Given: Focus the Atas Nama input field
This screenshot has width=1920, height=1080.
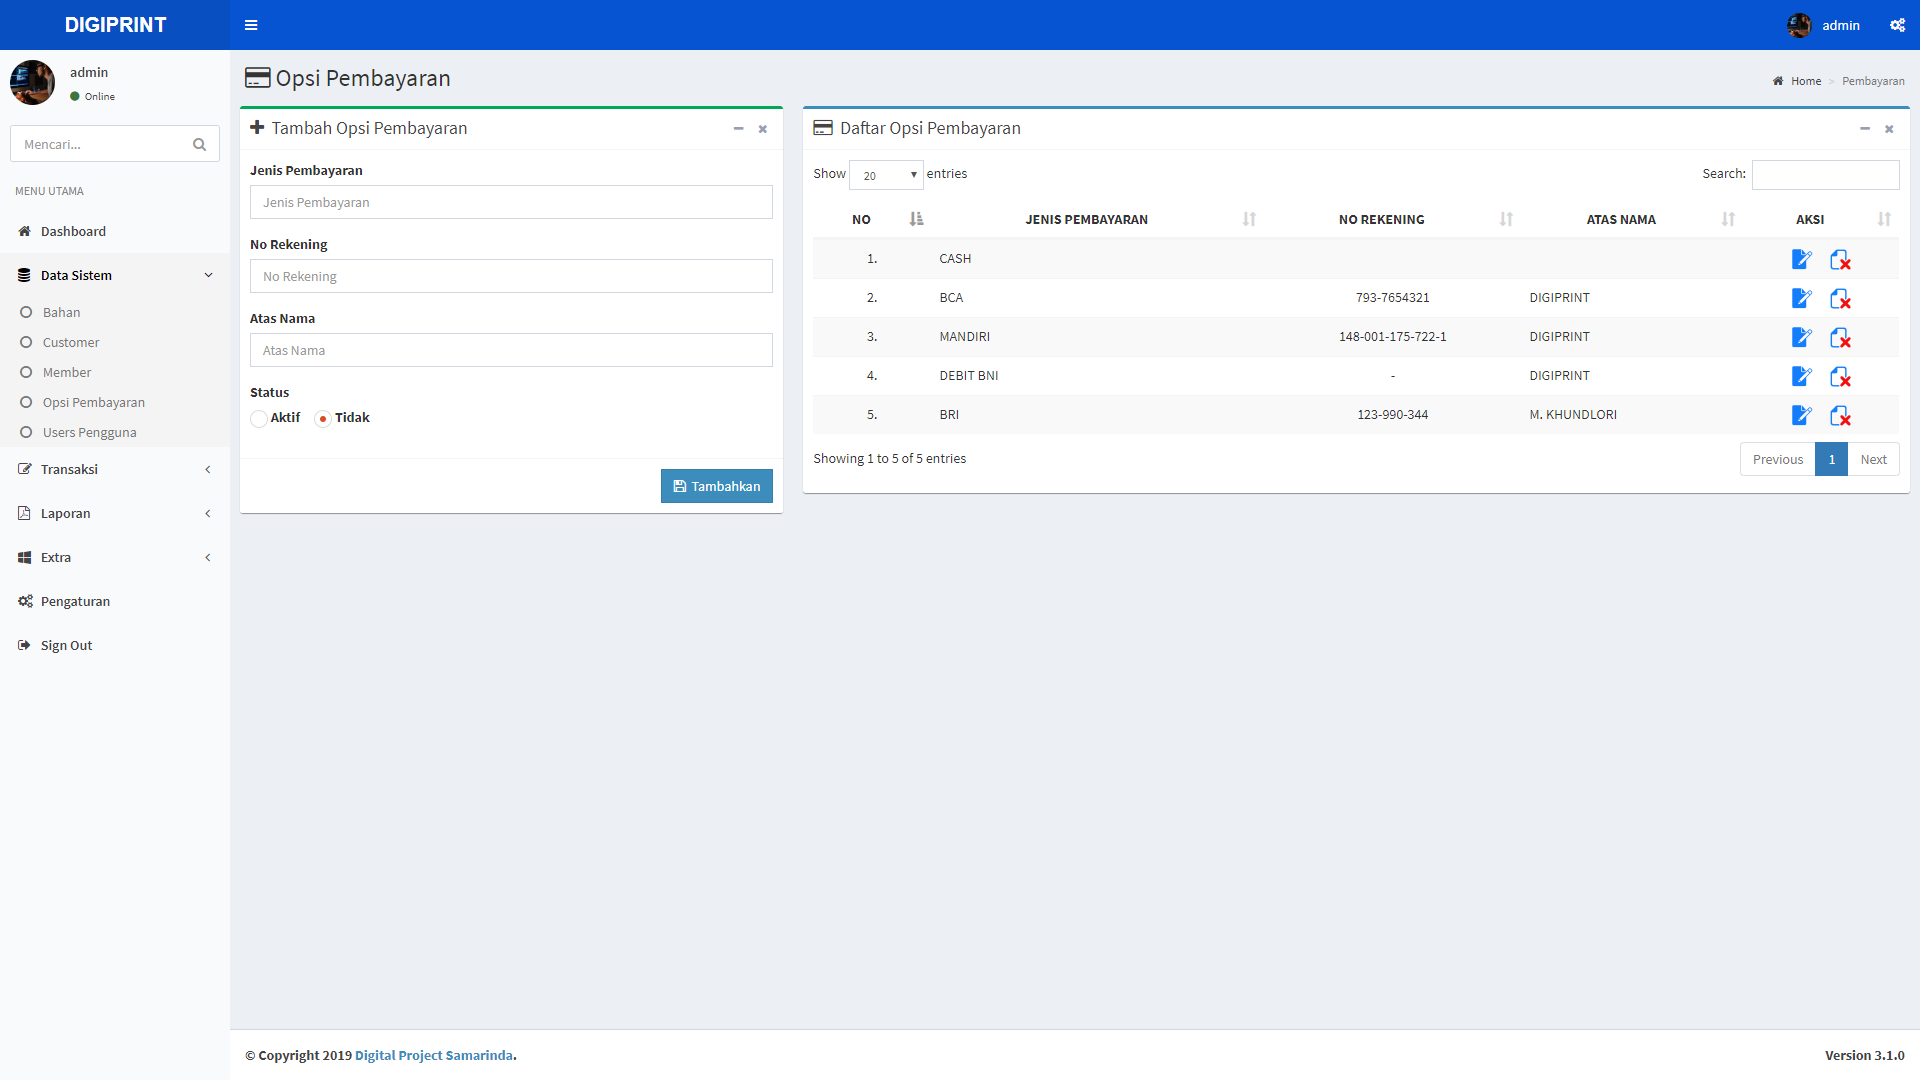Looking at the screenshot, I should (x=511, y=350).
